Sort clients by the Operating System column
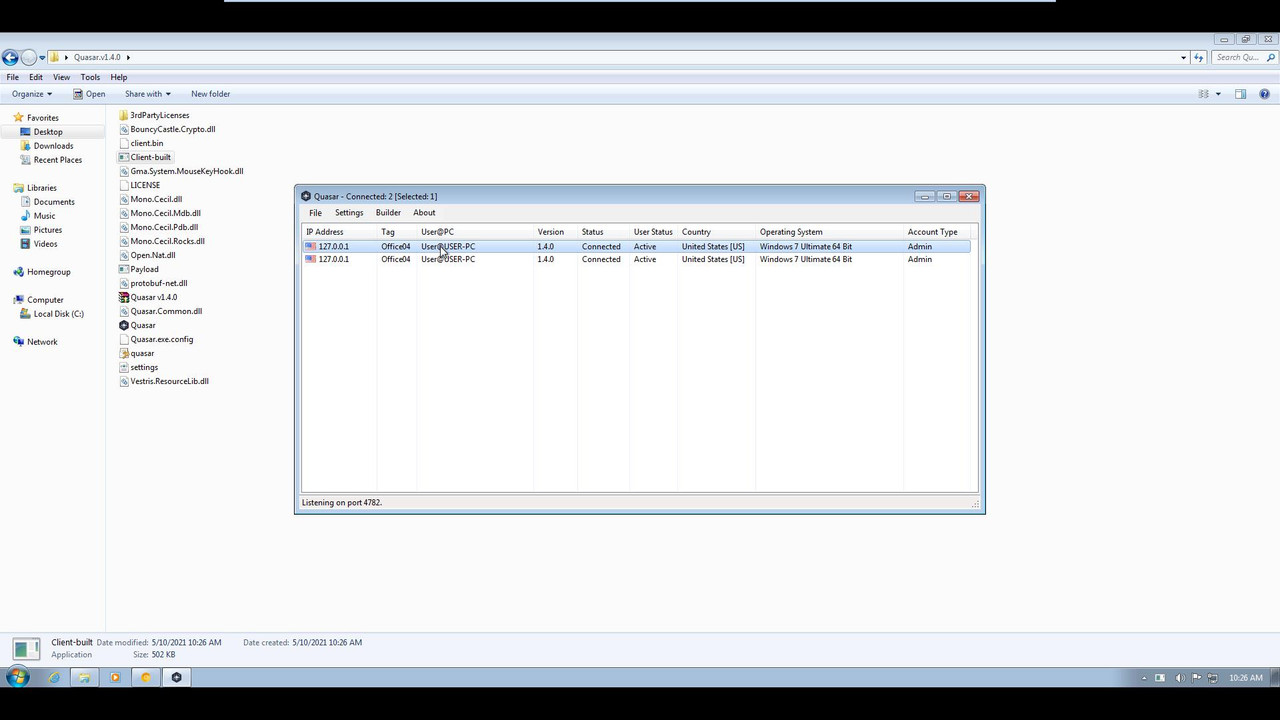Screen dimensions: 1280x720 [x=829, y=232]
